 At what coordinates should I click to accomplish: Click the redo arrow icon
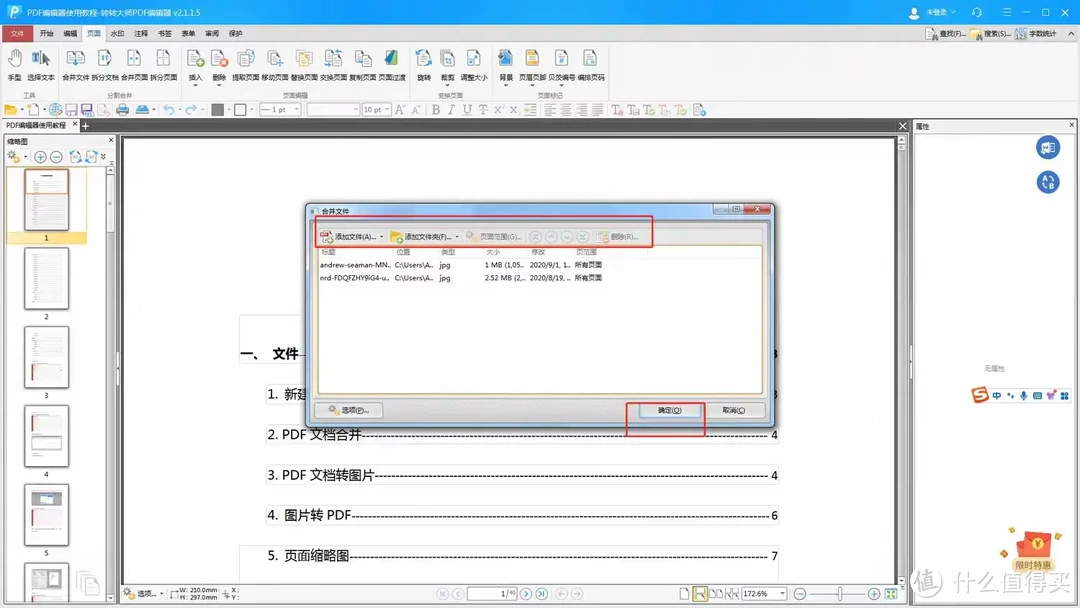[191, 109]
